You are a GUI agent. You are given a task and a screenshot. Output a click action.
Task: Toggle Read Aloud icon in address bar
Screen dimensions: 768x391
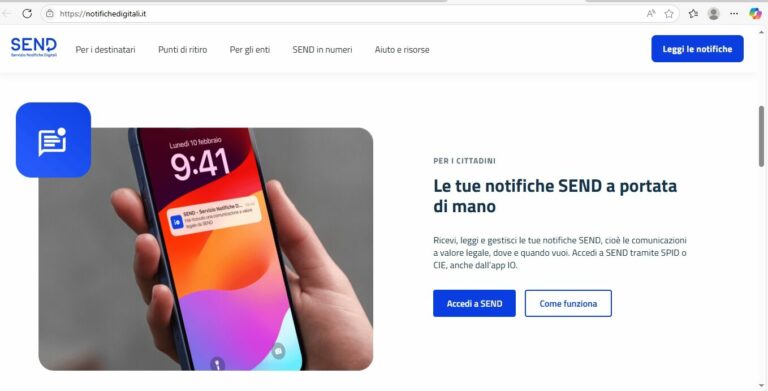point(650,14)
